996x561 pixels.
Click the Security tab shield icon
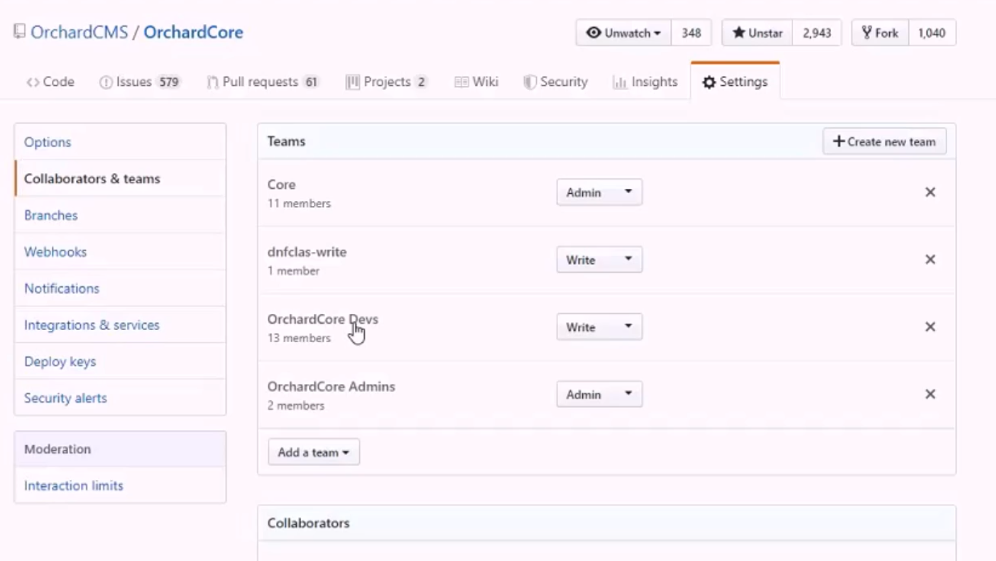coord(529,82)
